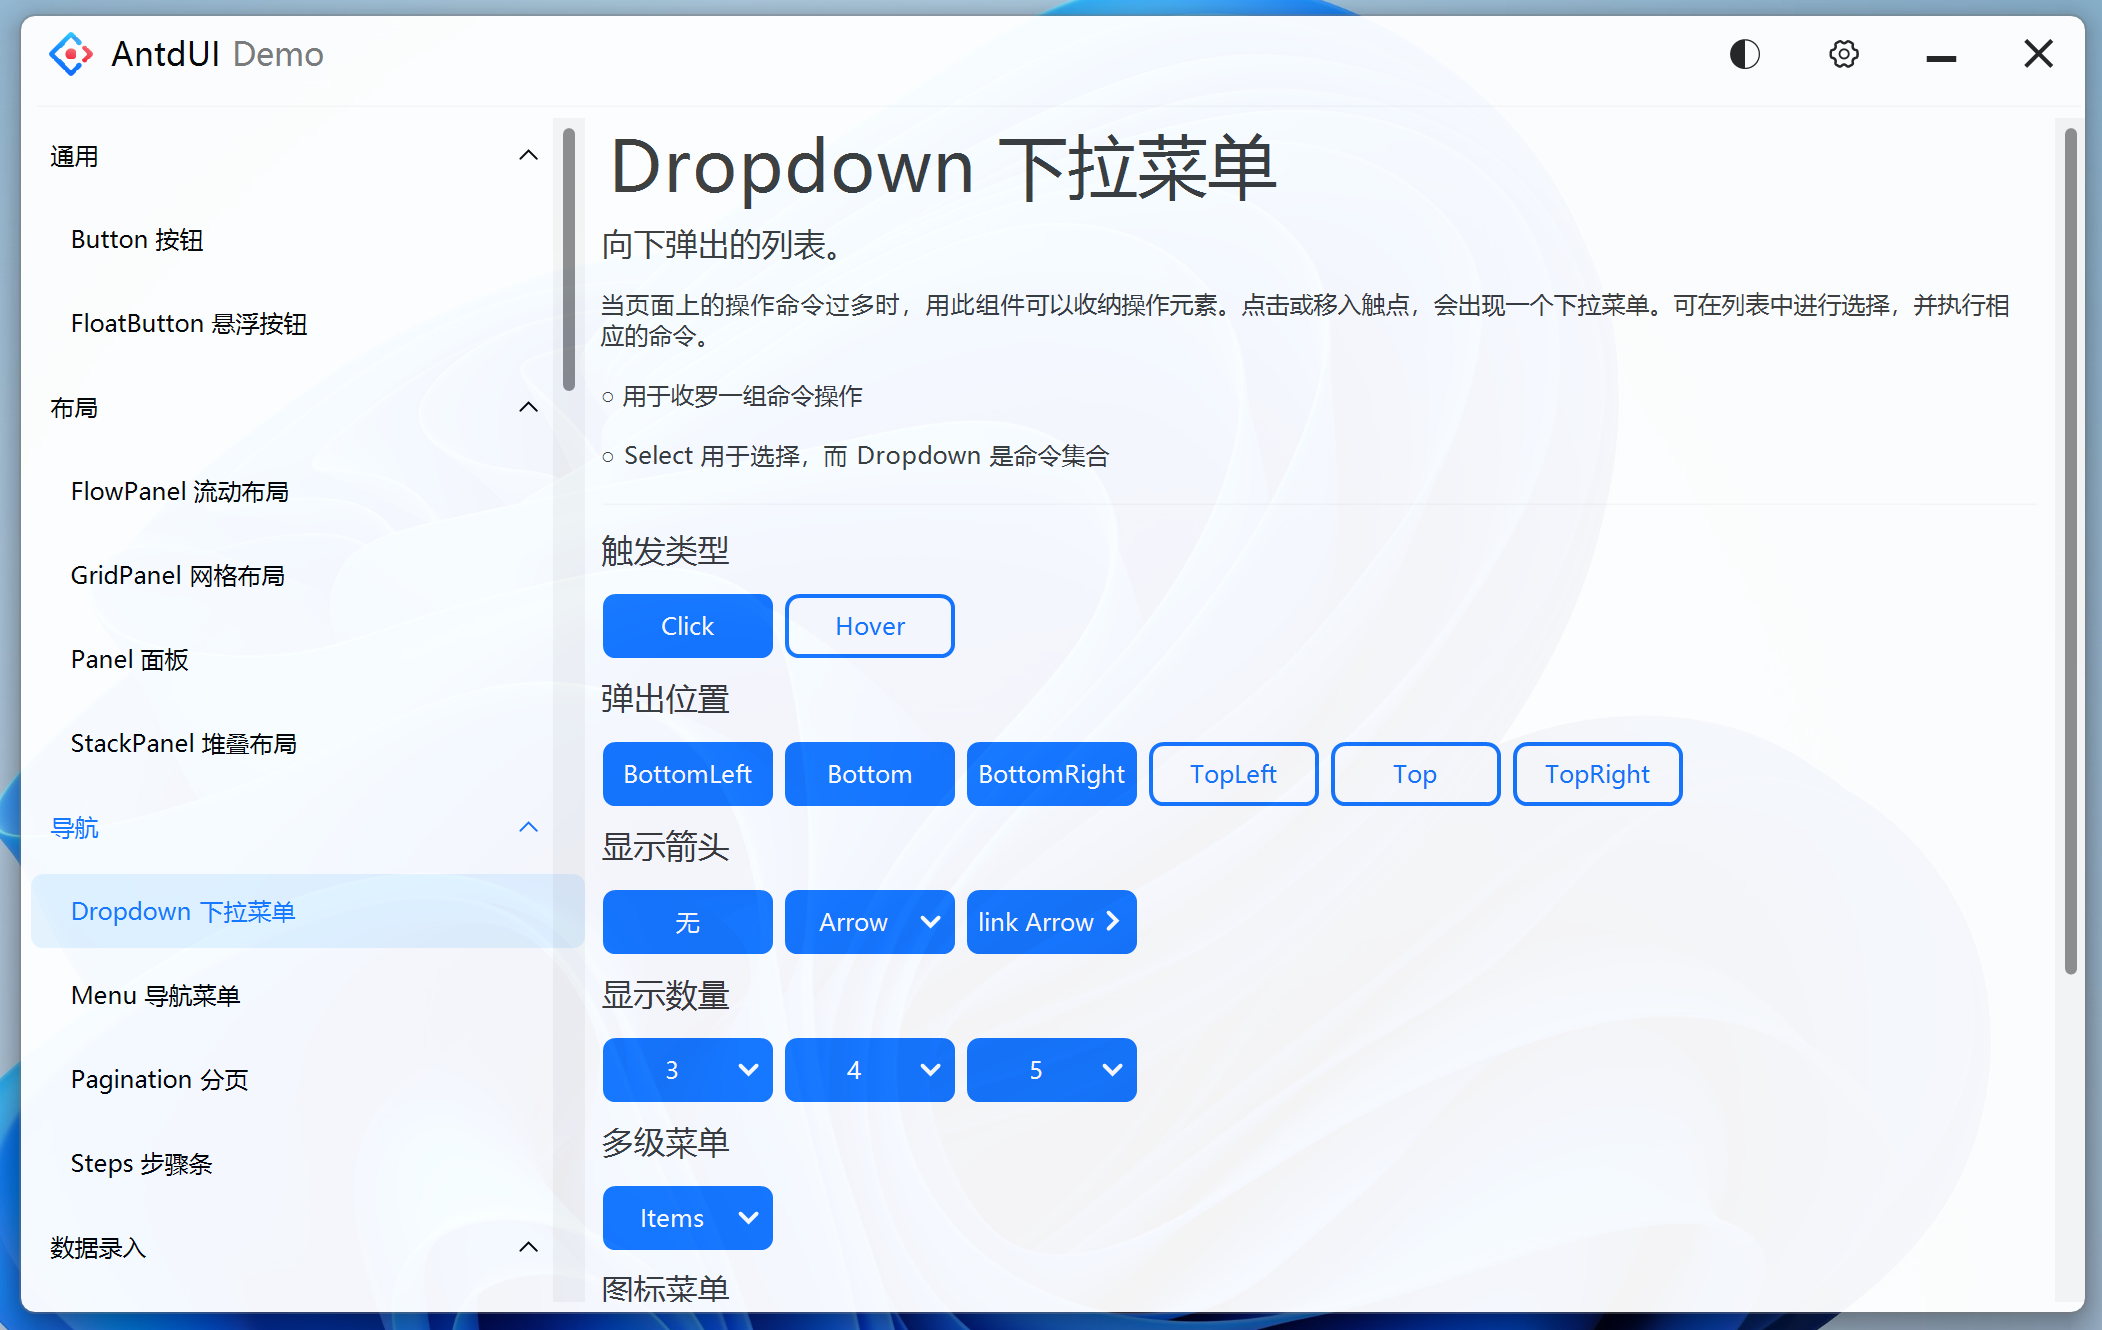Open the Menu 导航菜单 page
The width and height of the screenshot is (2102, 1330).
[x=156, y=996]
